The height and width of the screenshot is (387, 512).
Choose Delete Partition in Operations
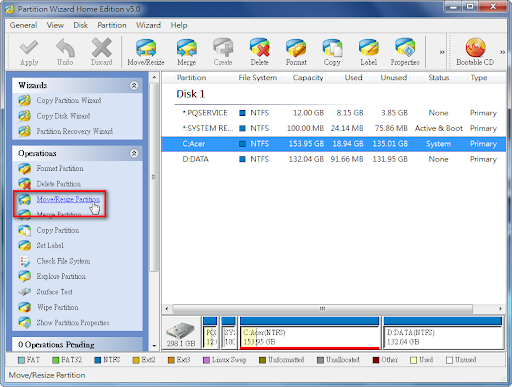pyautogui.click(x=58, y=184)
